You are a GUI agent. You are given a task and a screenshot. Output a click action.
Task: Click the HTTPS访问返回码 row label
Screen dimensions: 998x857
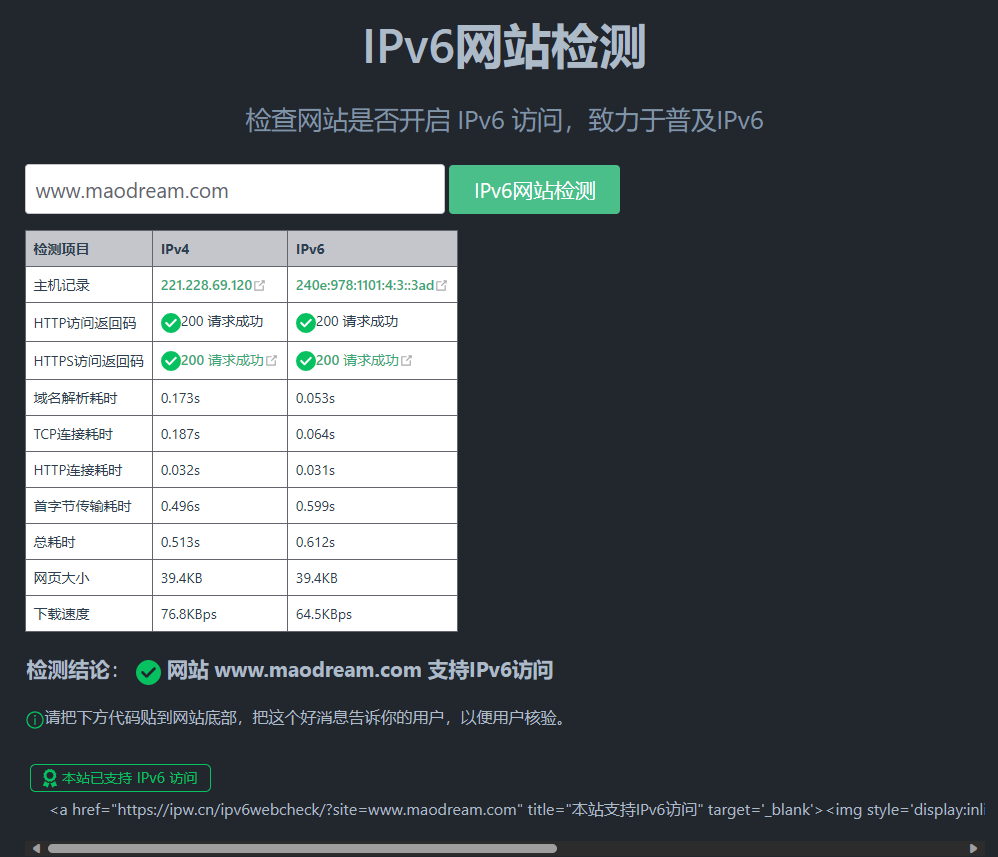click(x=88, y=361)
